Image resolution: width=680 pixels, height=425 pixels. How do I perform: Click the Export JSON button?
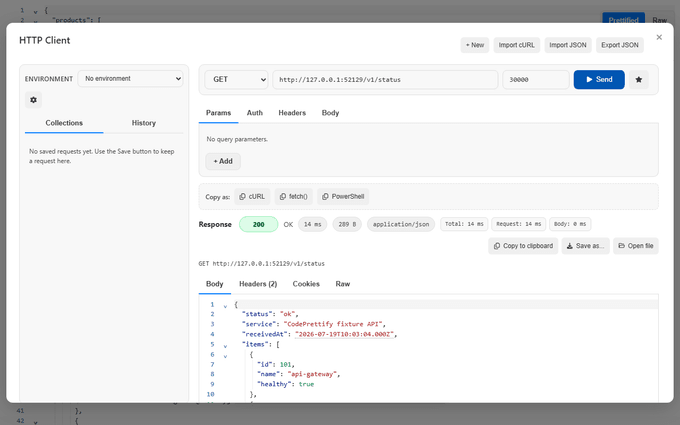[620, 45]
